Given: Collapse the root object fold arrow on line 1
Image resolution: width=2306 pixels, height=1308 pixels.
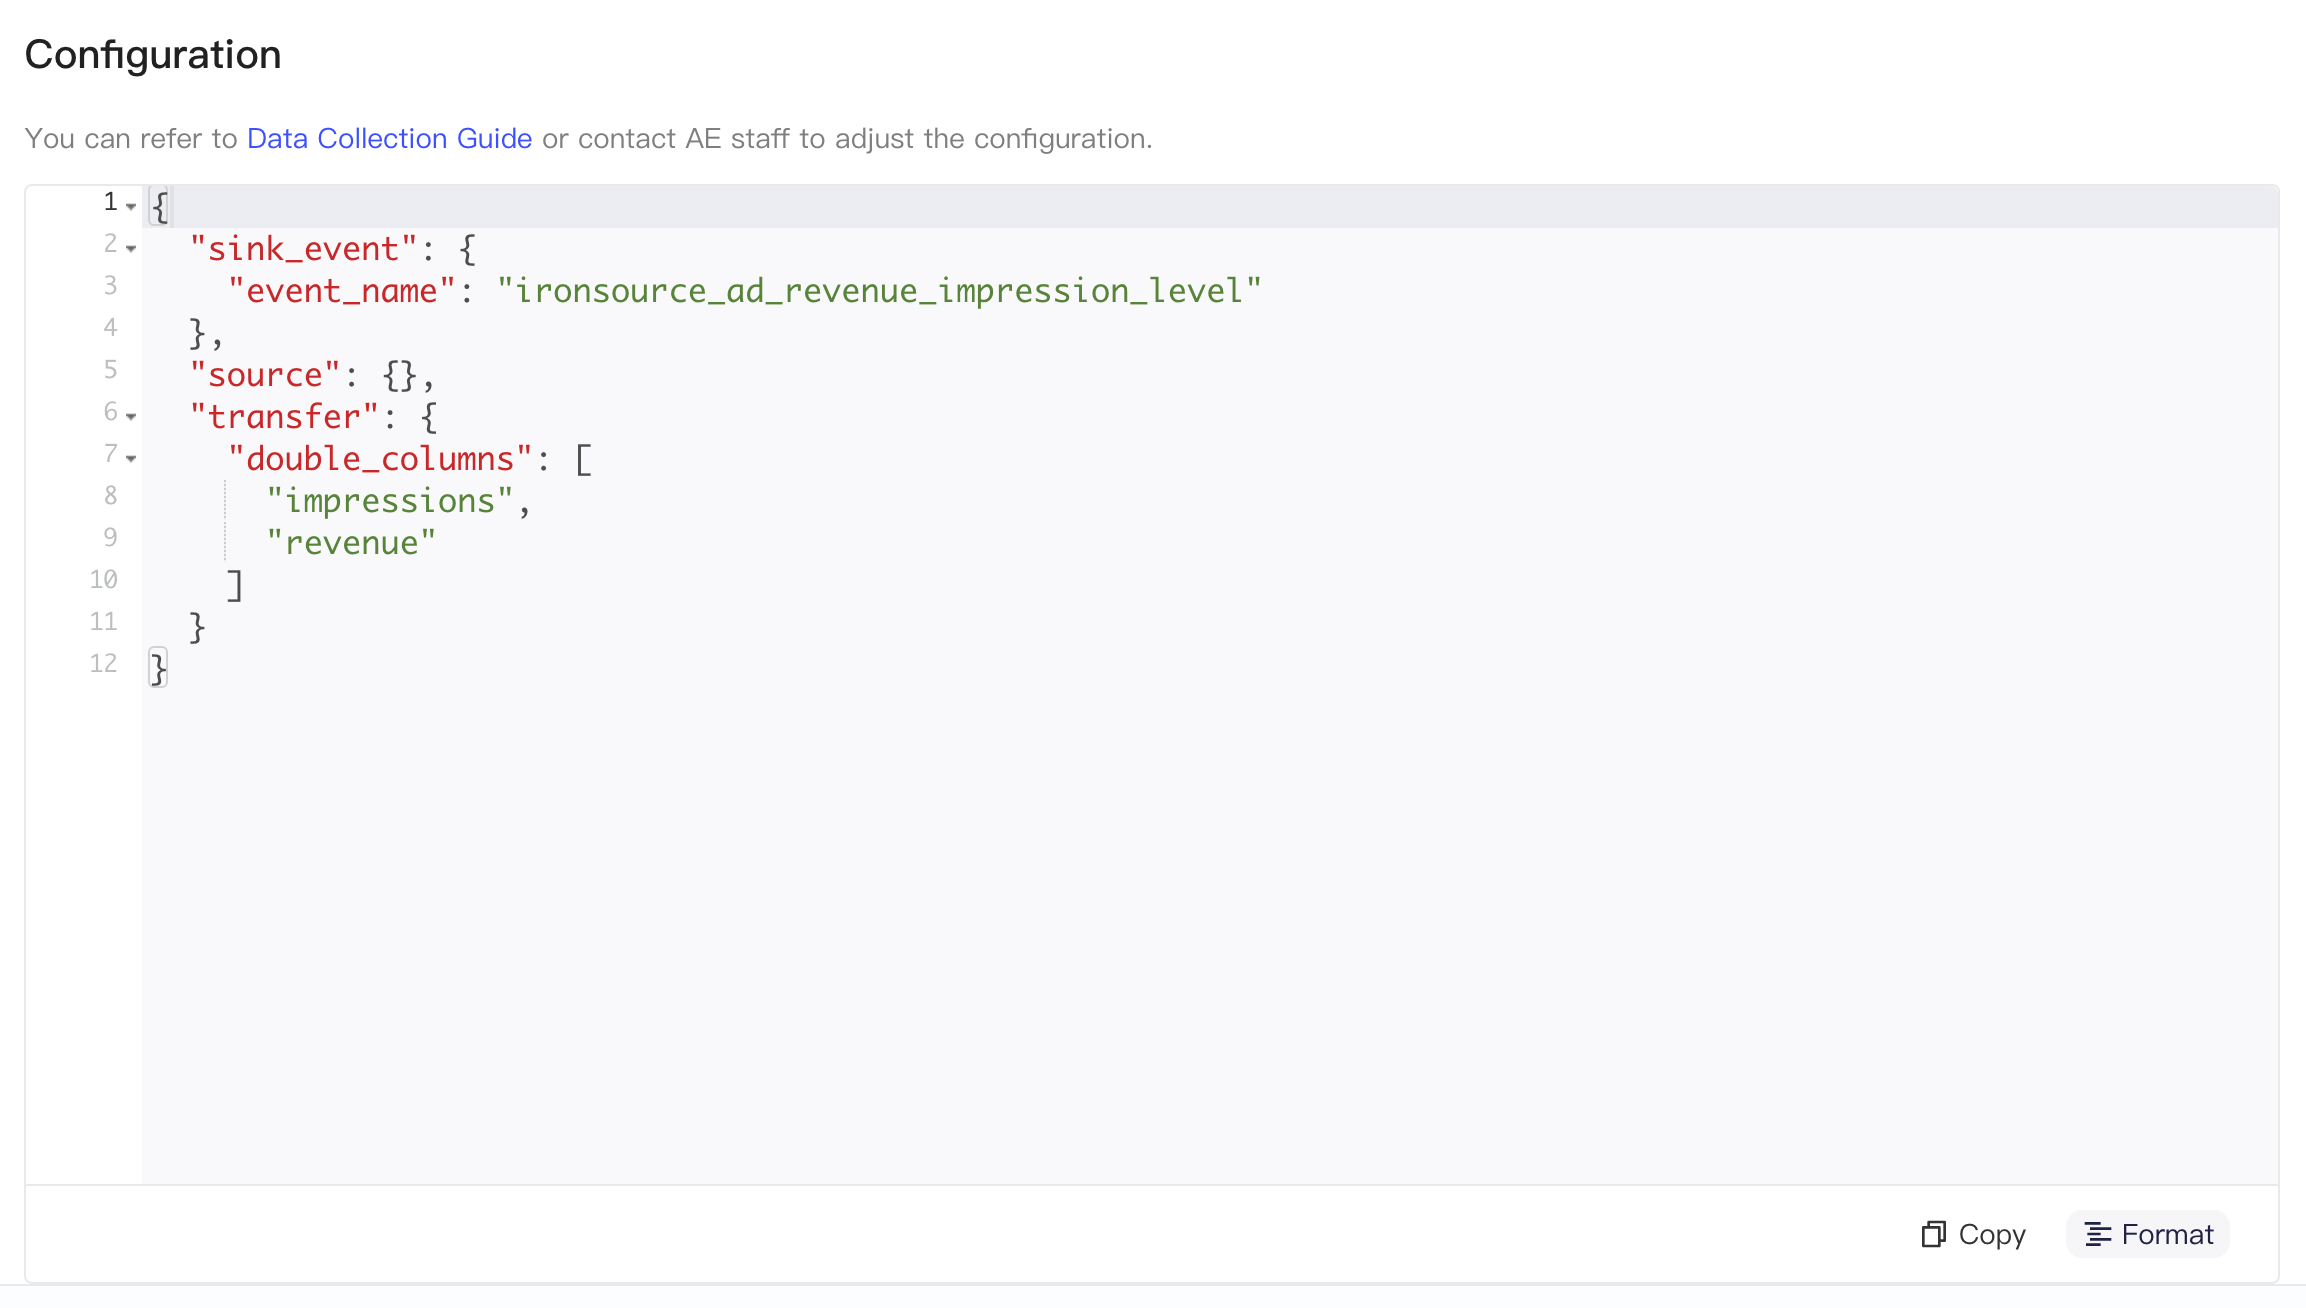Looking at the screenshot, I should point(131,206).
